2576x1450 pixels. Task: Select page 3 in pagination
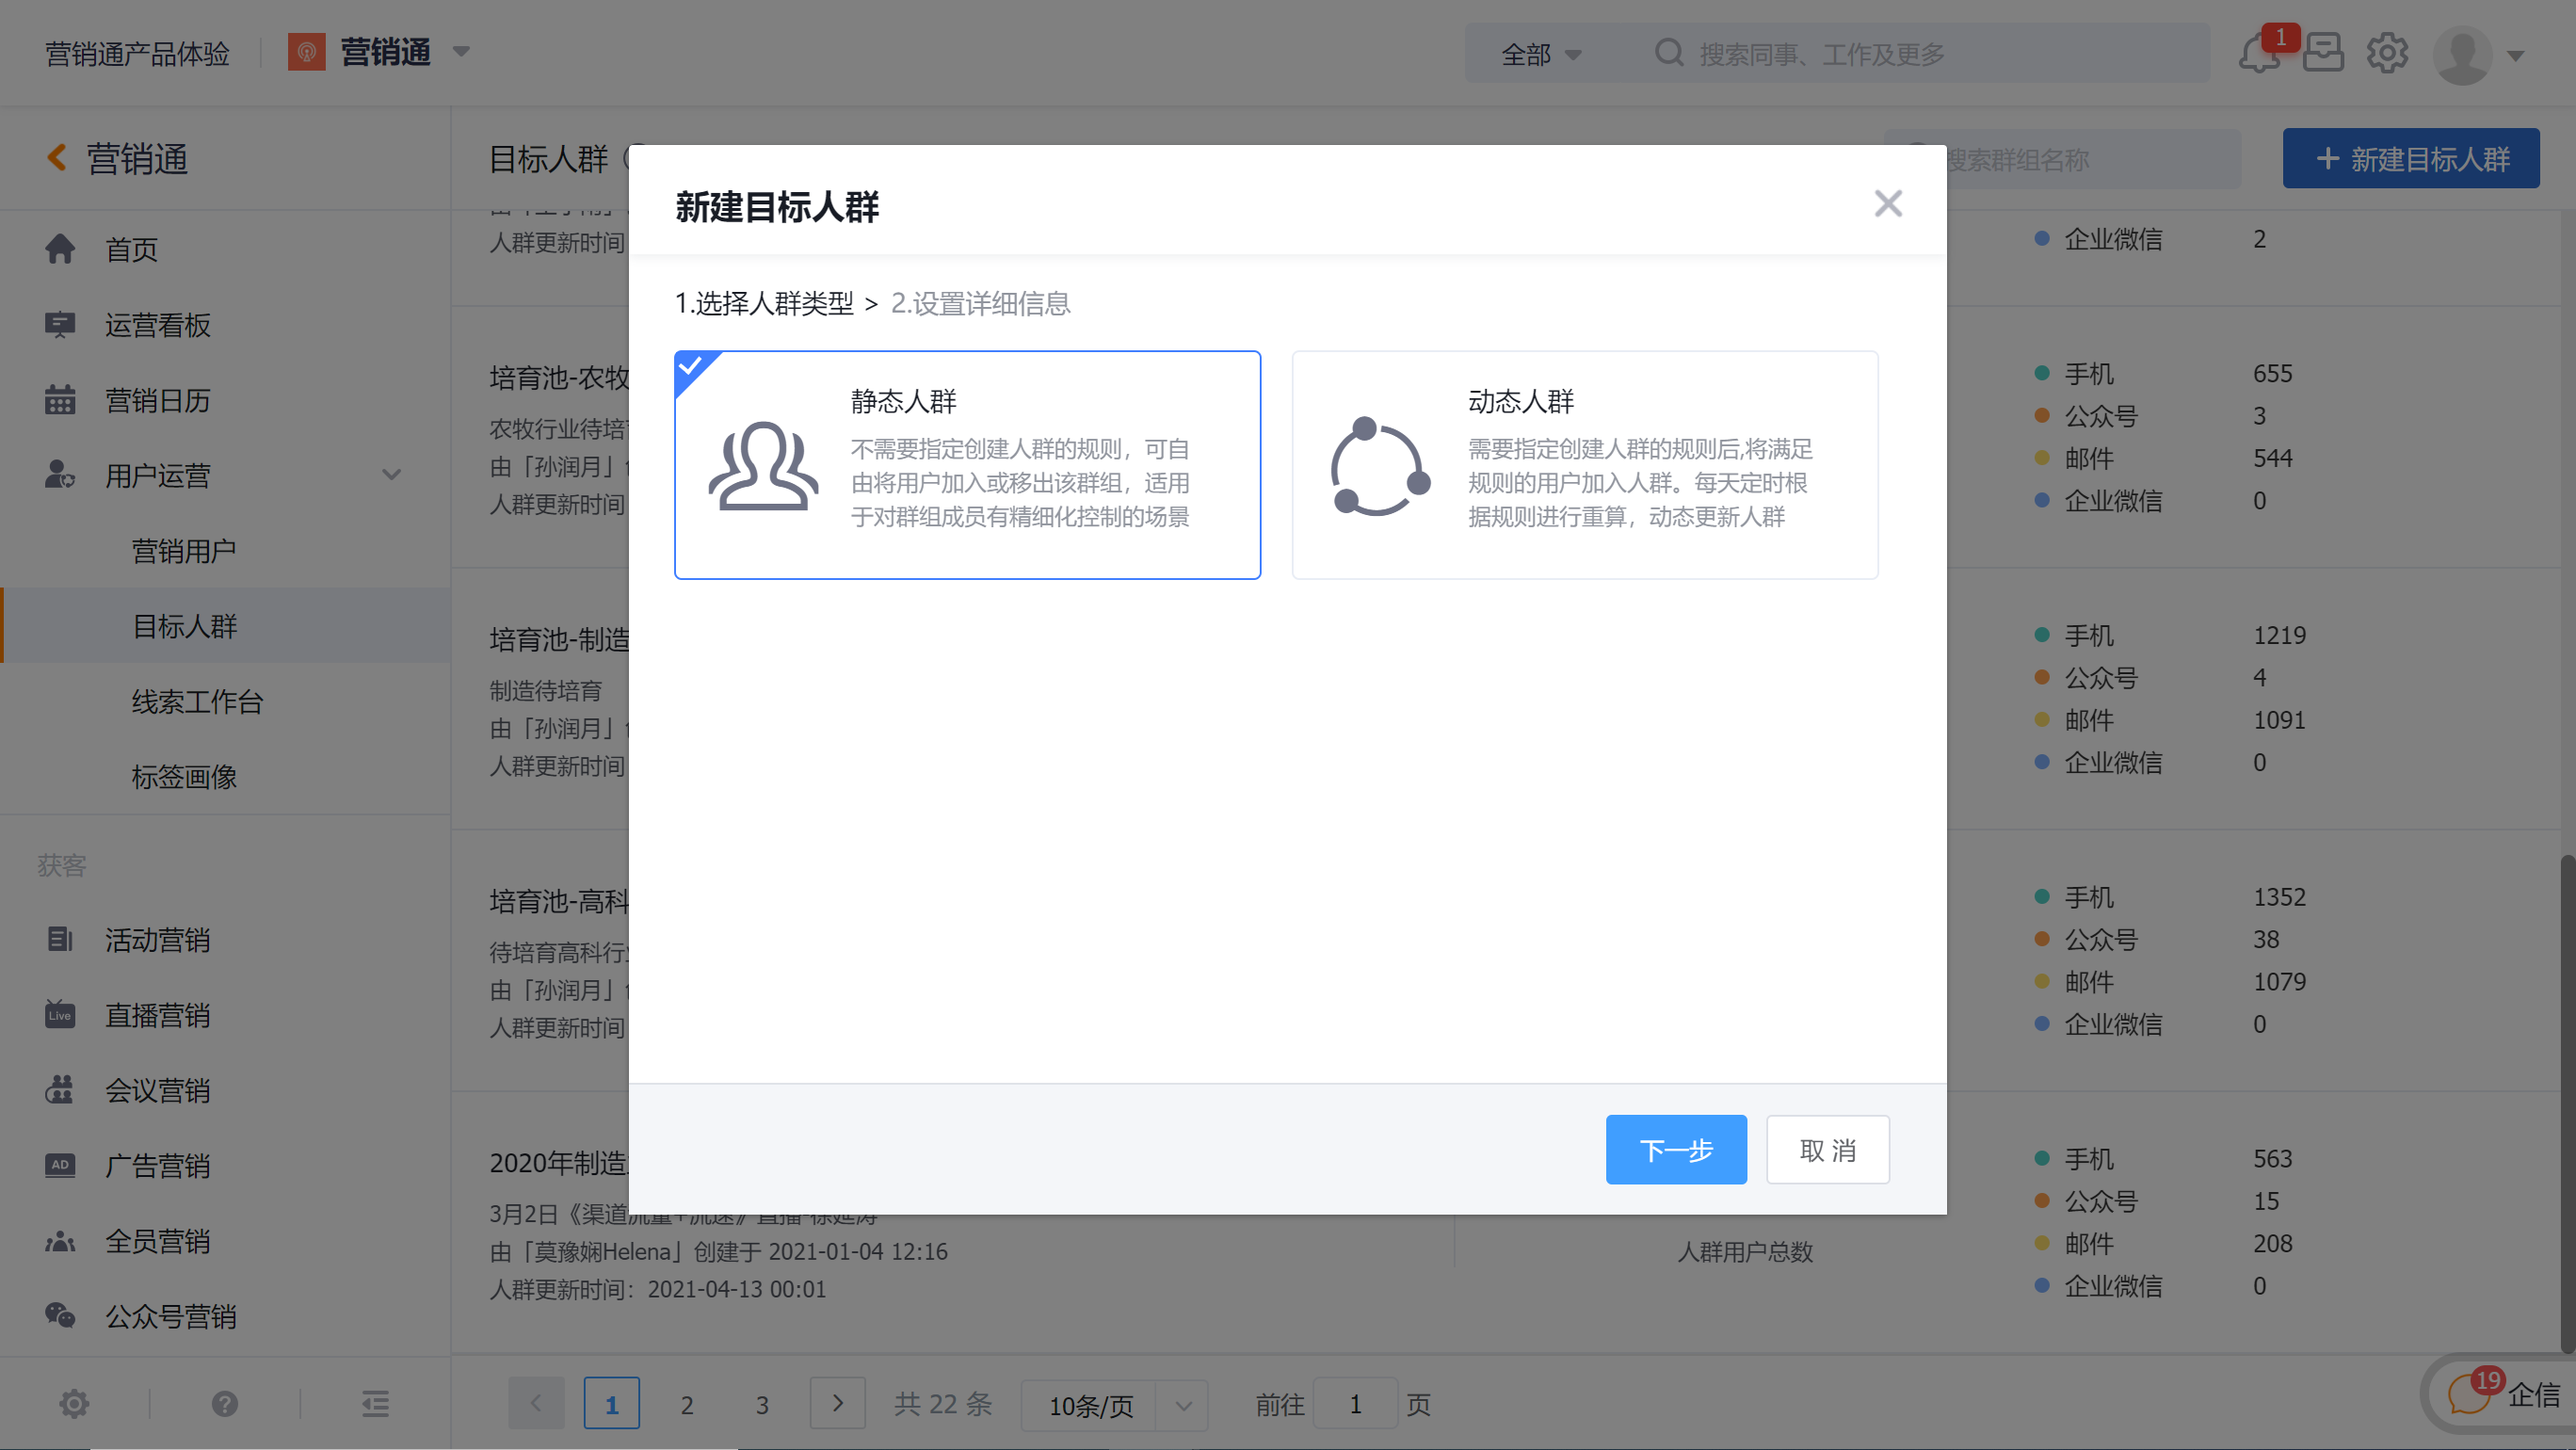pyautogui.click(x=762, y=1403)
